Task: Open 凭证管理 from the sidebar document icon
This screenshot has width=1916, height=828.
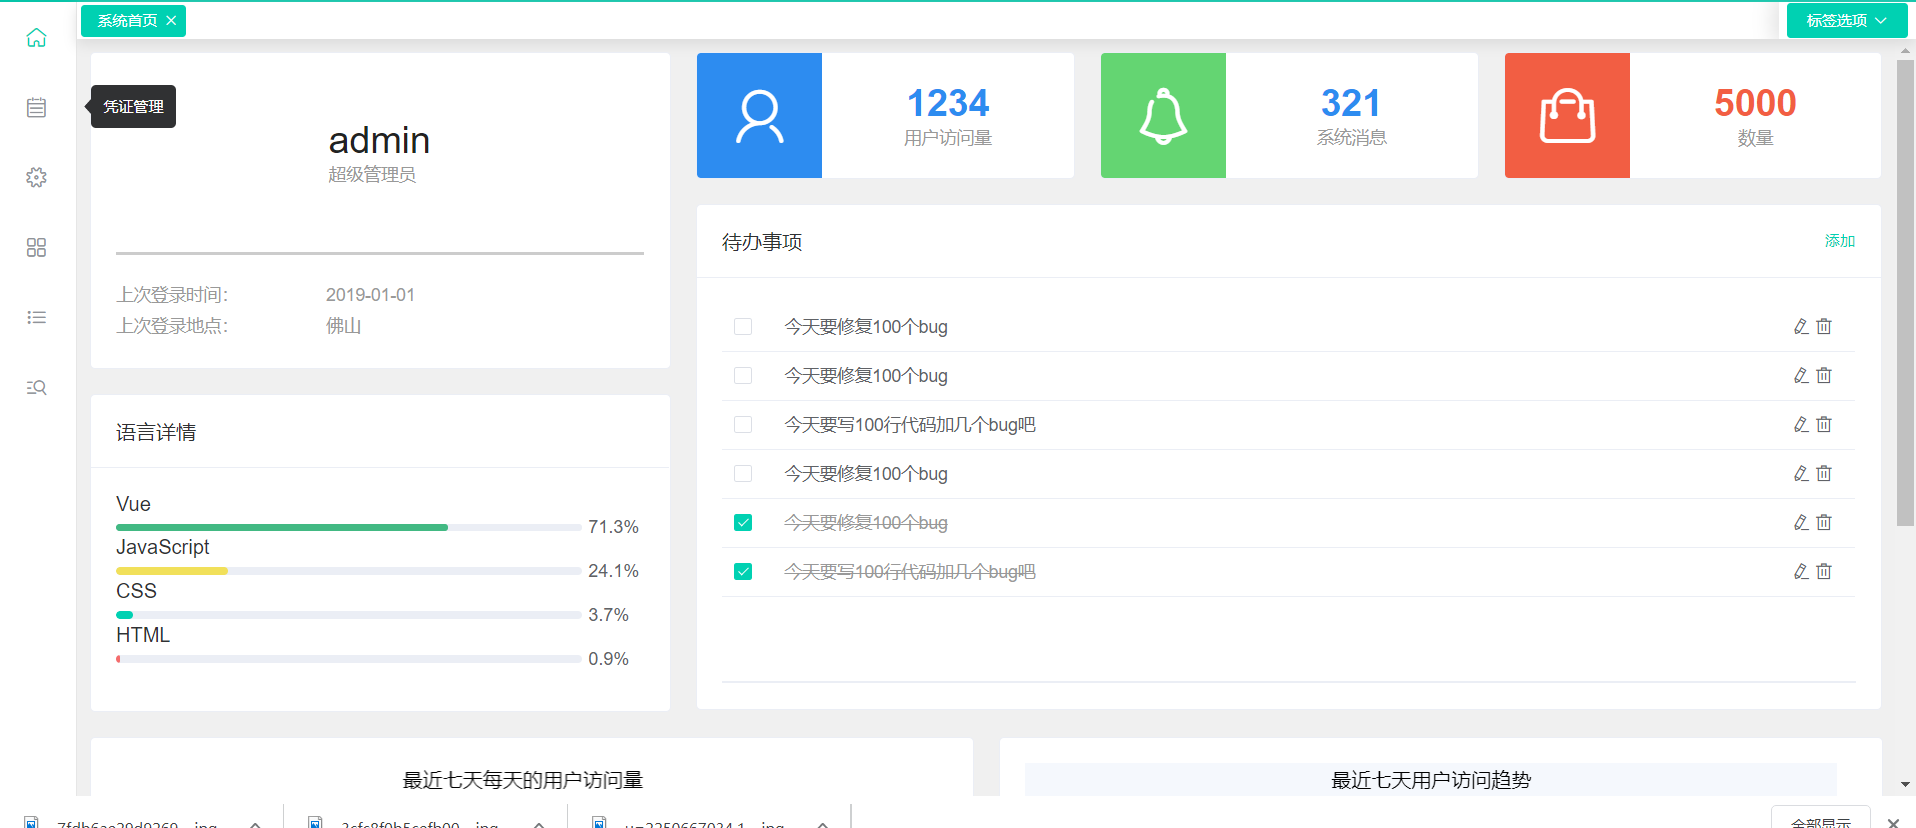Action: point(36,108)
